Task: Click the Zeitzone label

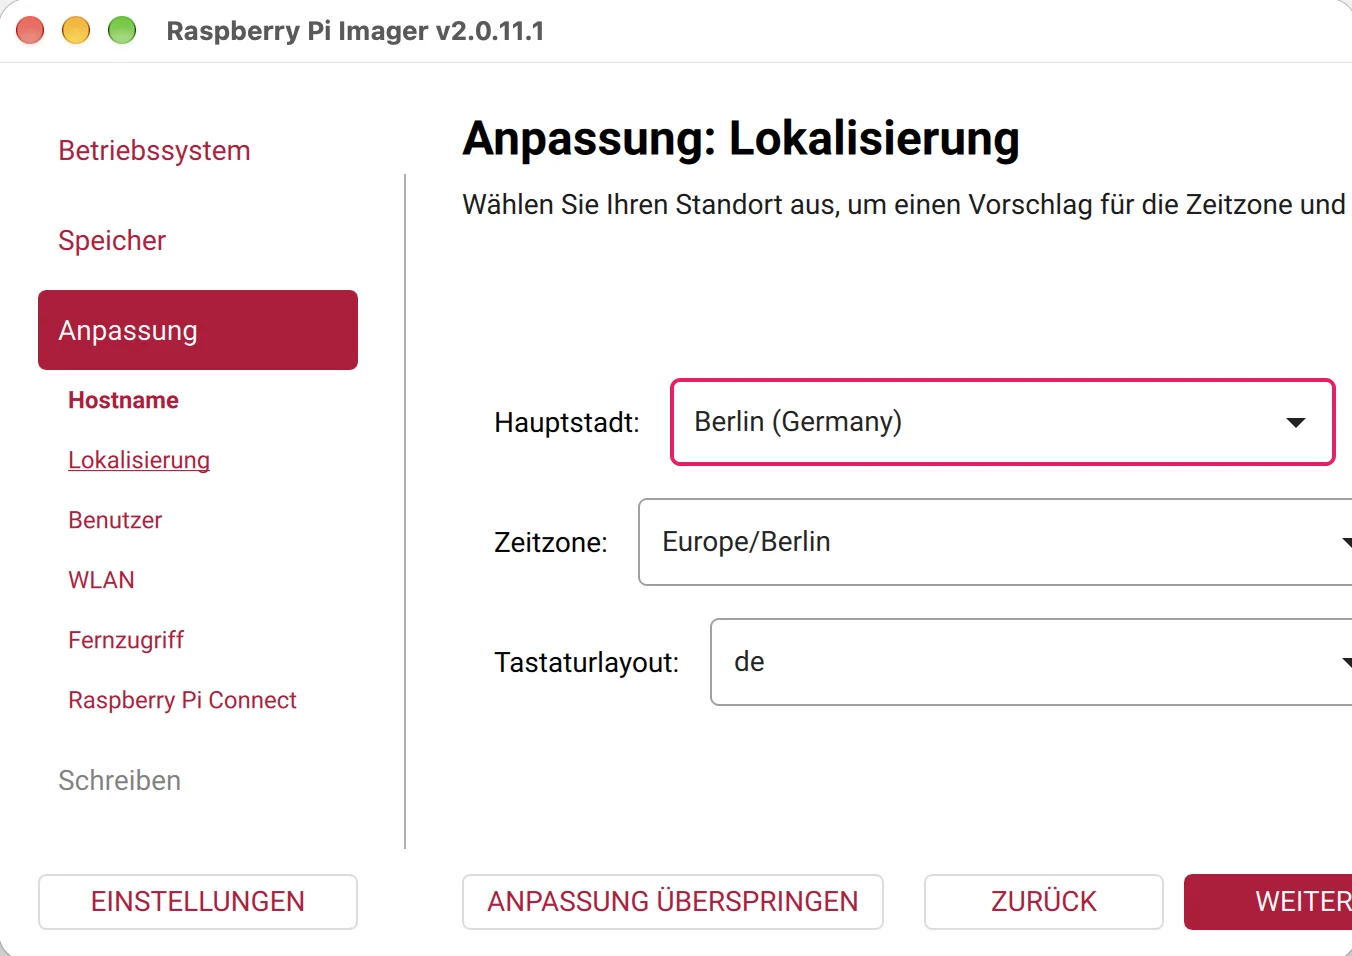Action: pos(551,542)
